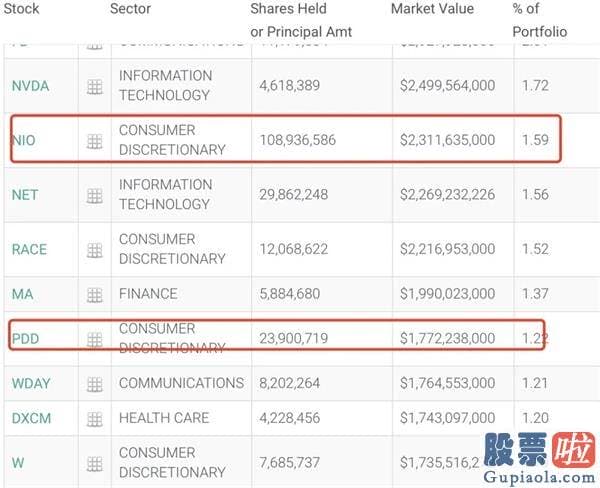Sort by % of Portfolio header
This screenshot has height=488, width=600.
point(540,20)
